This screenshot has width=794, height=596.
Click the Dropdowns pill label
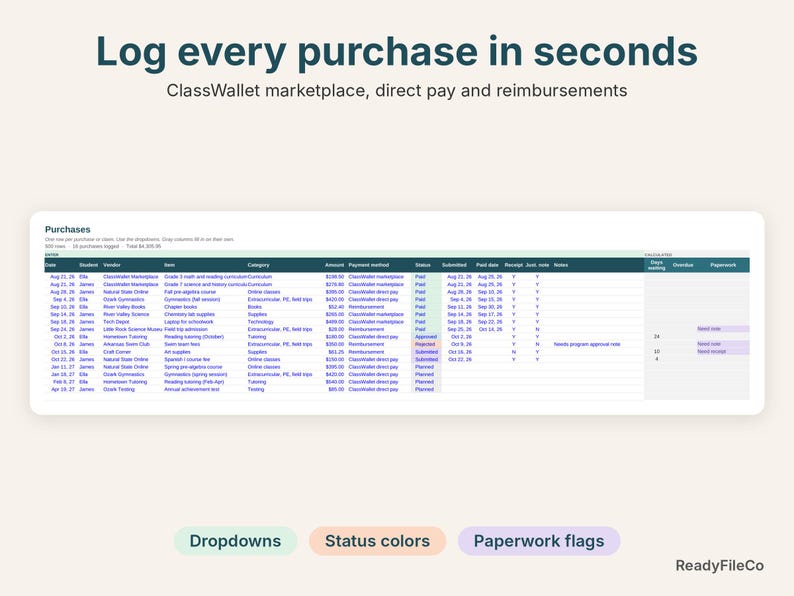pos(235,541)
